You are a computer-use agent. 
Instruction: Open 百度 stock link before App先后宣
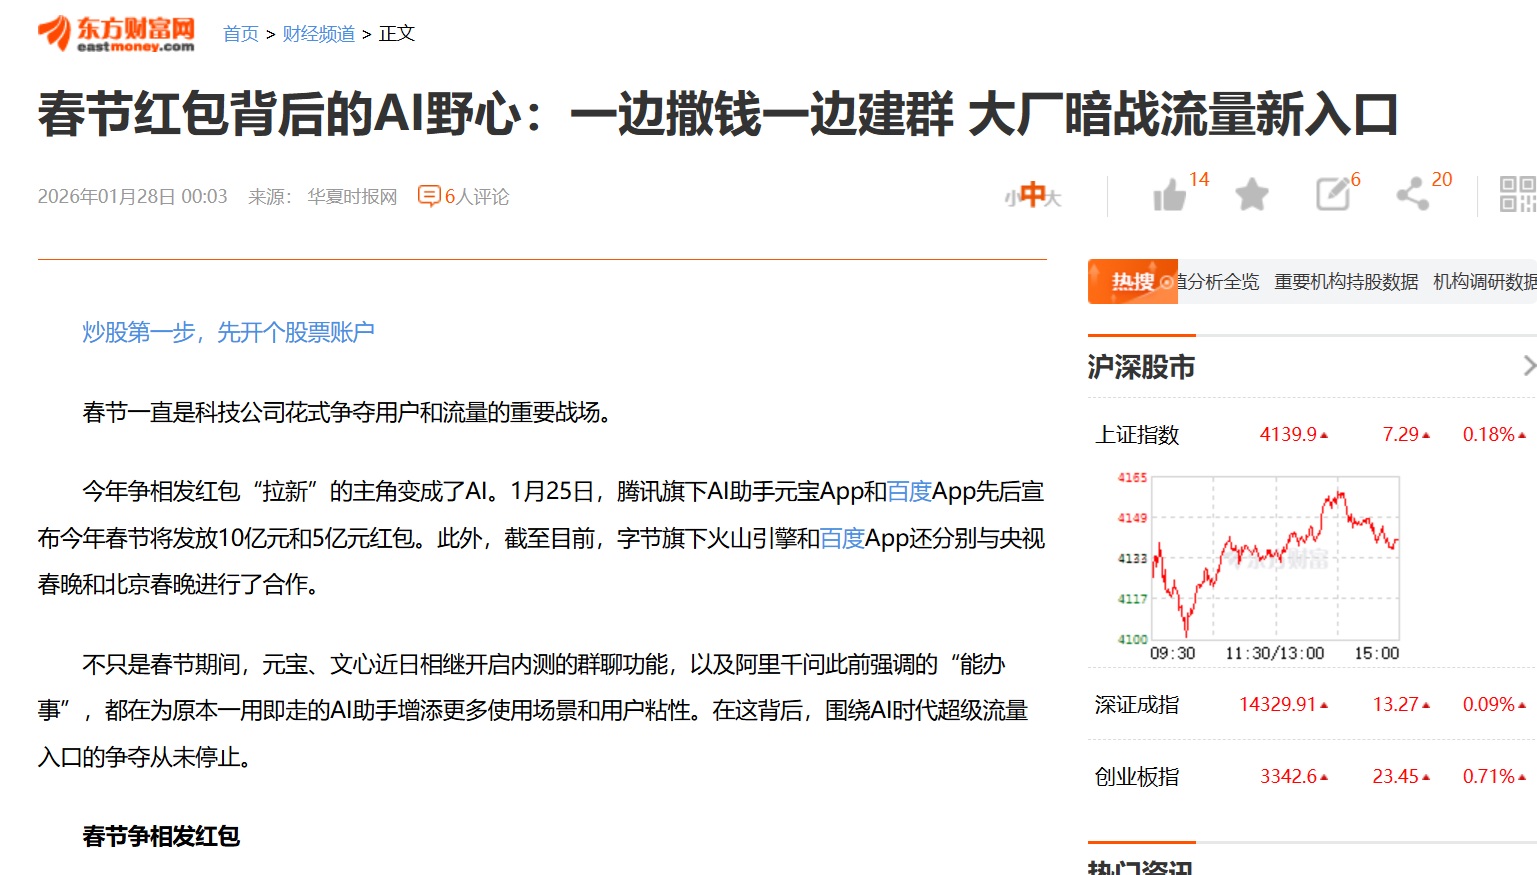pos(909,492)
